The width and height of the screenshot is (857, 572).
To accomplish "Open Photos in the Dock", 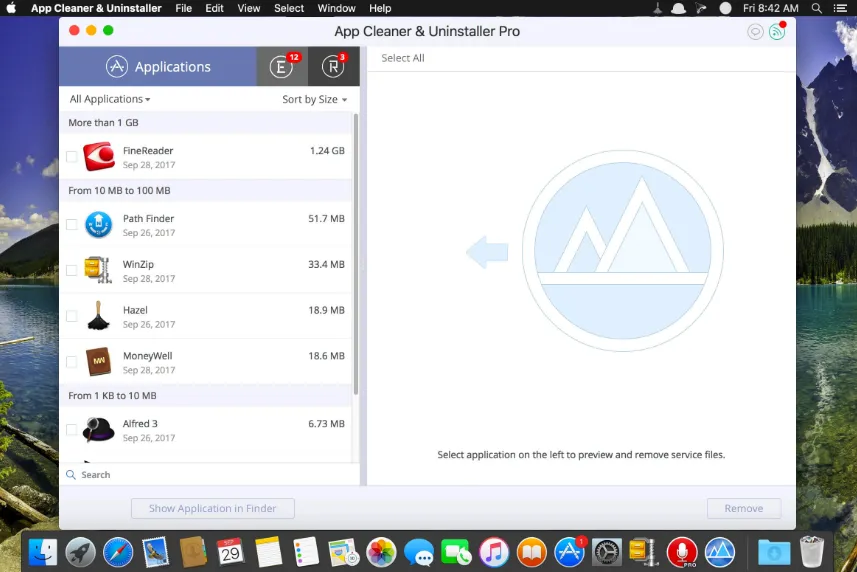I will click(x=381, y=552).
